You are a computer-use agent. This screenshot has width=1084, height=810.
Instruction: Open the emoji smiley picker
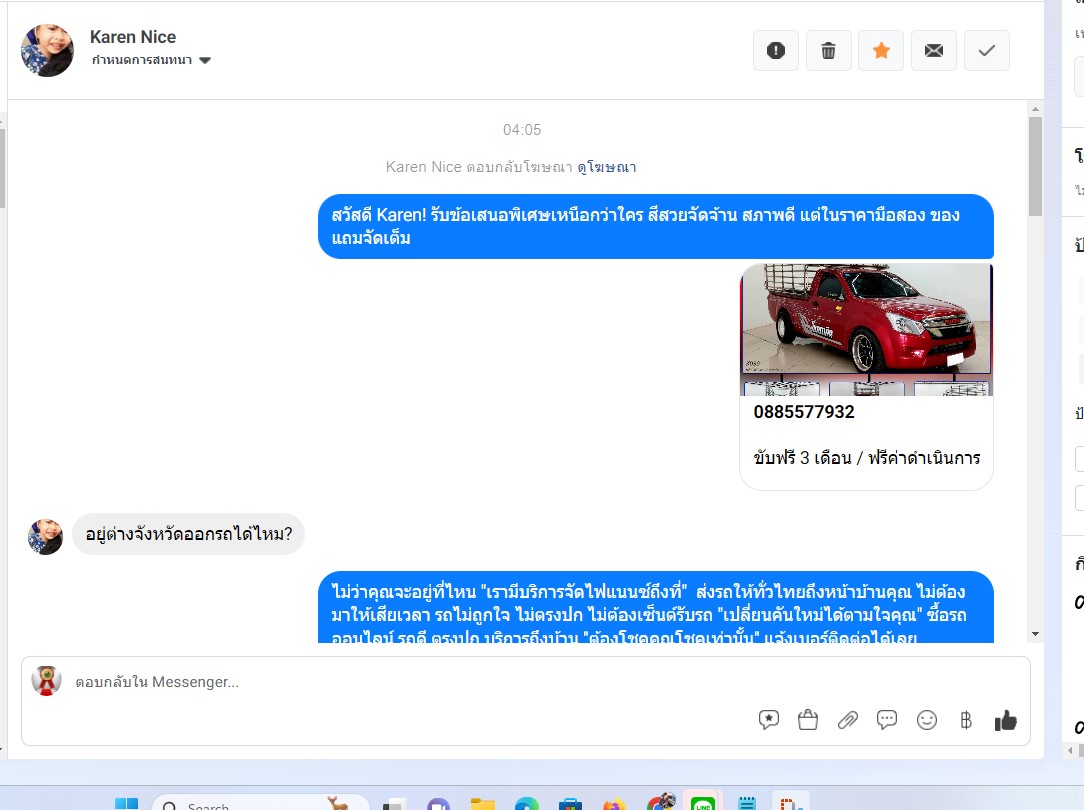(926, 720)
